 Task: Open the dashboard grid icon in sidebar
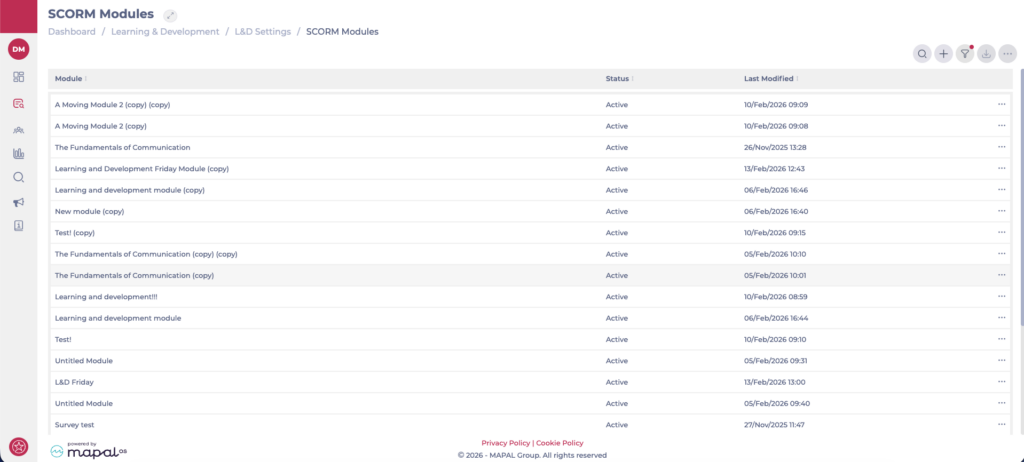(18, 77)
